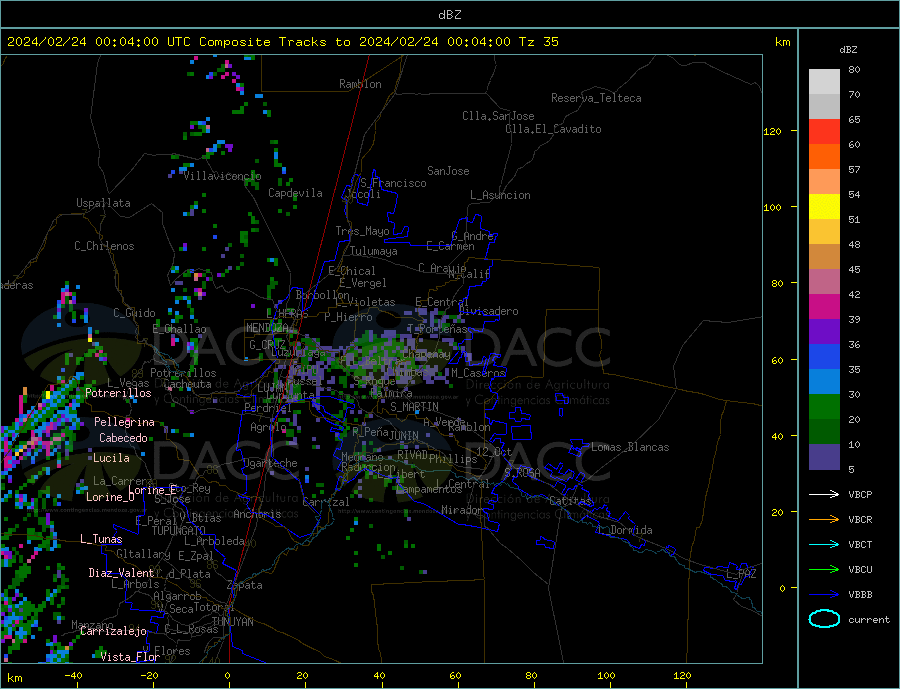900x689 pixels.
Task: Click the '80' value on the dBZ scale
Action: click(854, 69)
